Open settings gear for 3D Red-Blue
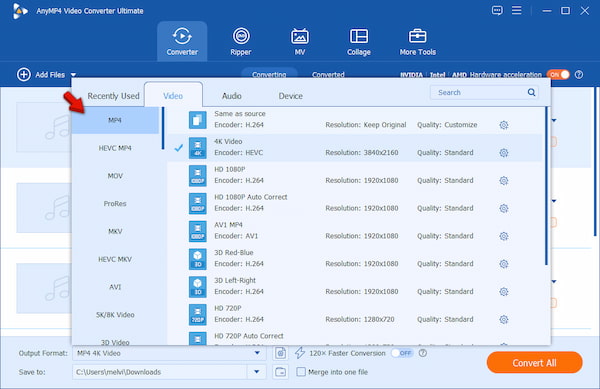600x389 pixels. 504,264
